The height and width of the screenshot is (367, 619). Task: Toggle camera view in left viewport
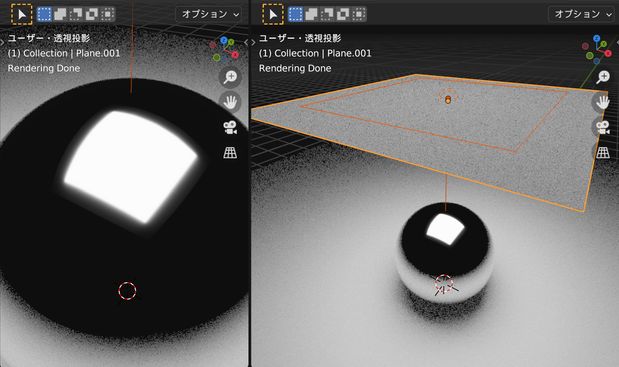(230, 127)
